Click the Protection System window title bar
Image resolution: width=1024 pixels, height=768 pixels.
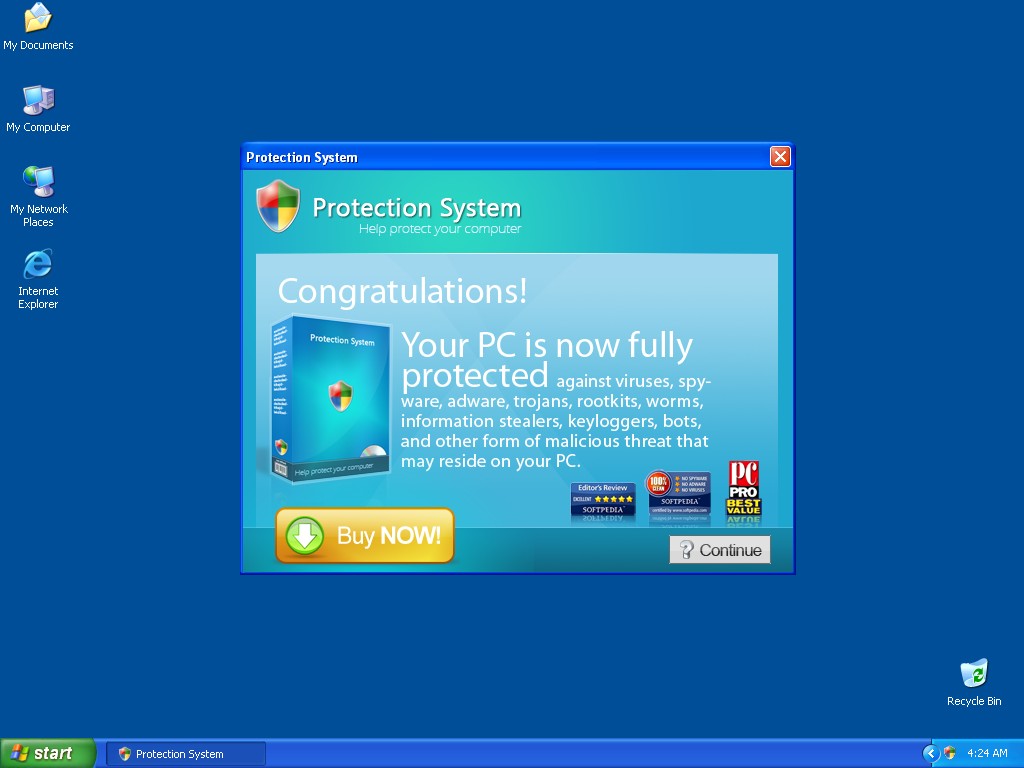[x=500, y=157]
